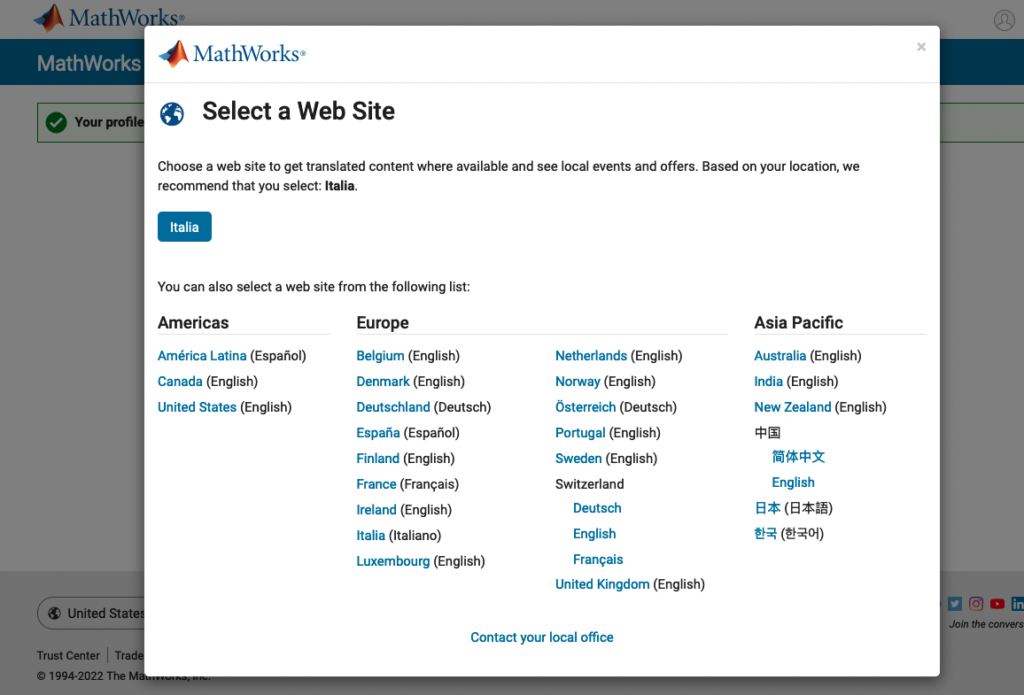Open the Twitter social icon
Image resolution: width=1024 pixels, height=695 pixels.
(954, 604)
